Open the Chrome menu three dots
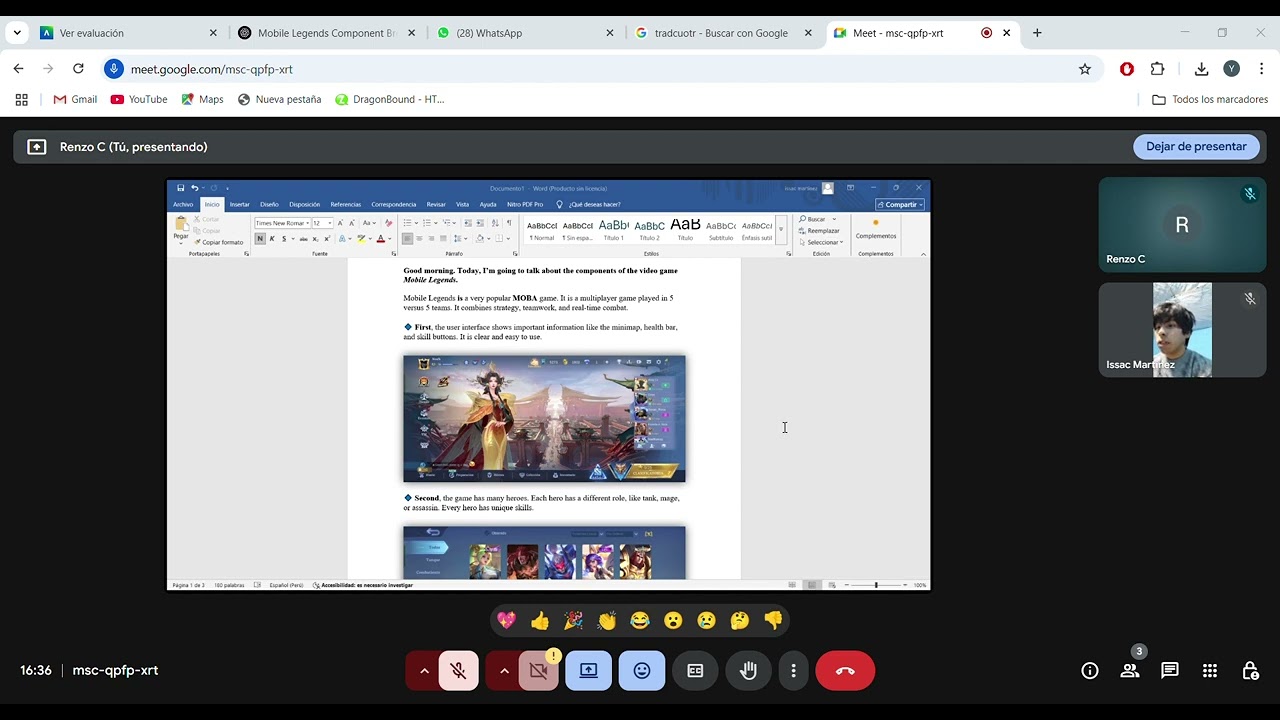Image resolution: width=1280 pixels, height=720 pixels. click(1261, 69)
